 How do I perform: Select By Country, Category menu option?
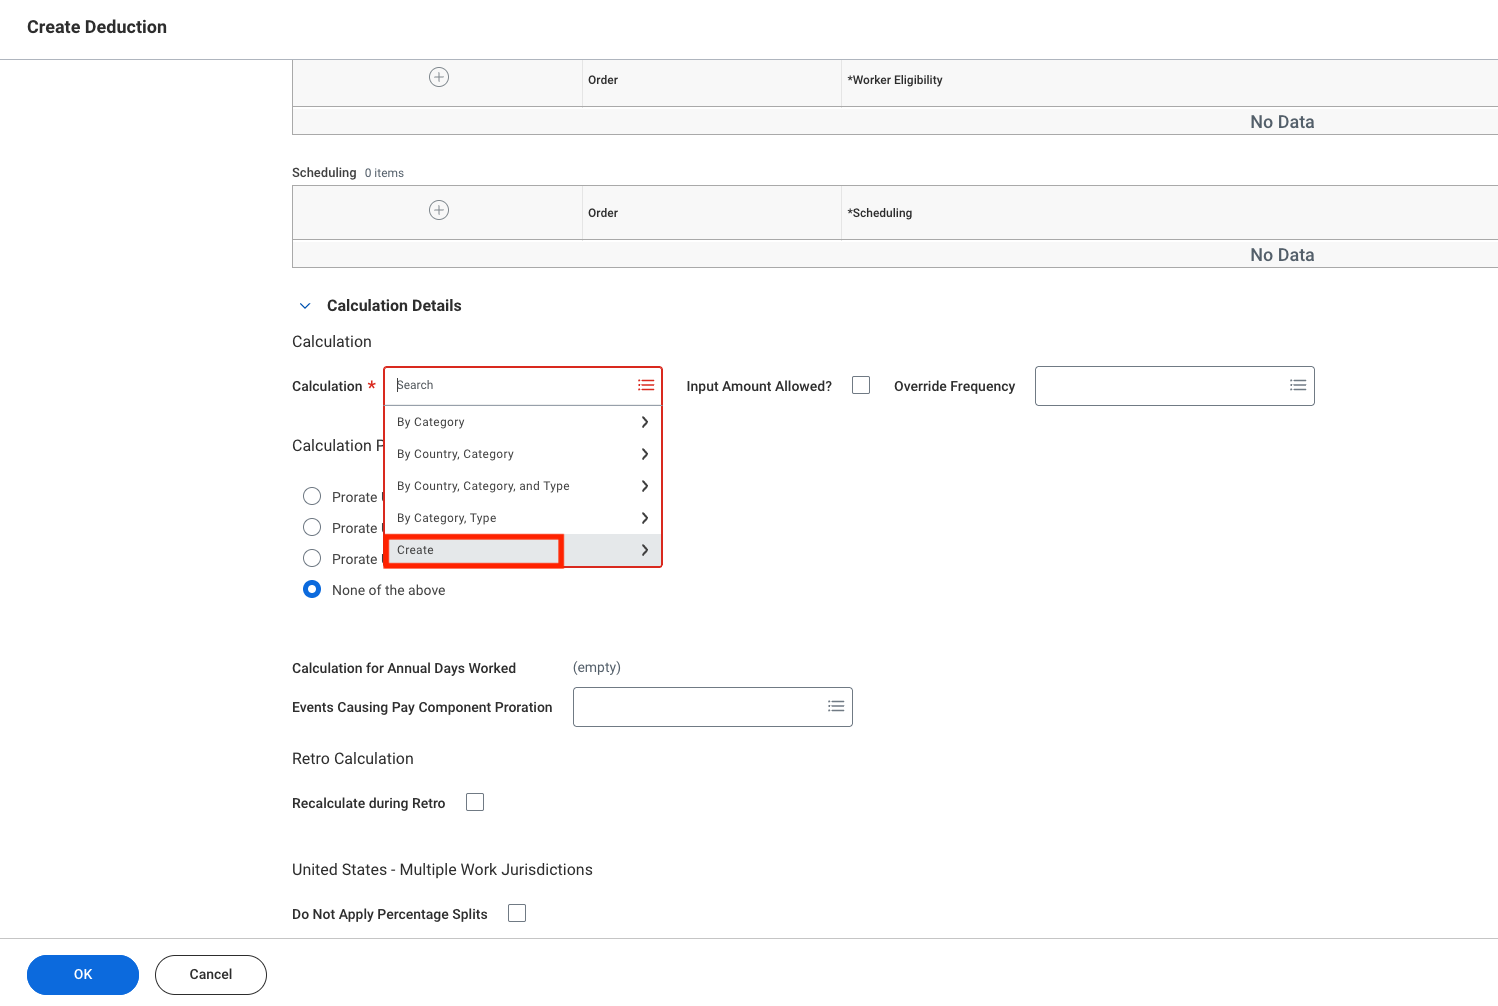click(x=523, y=454)
